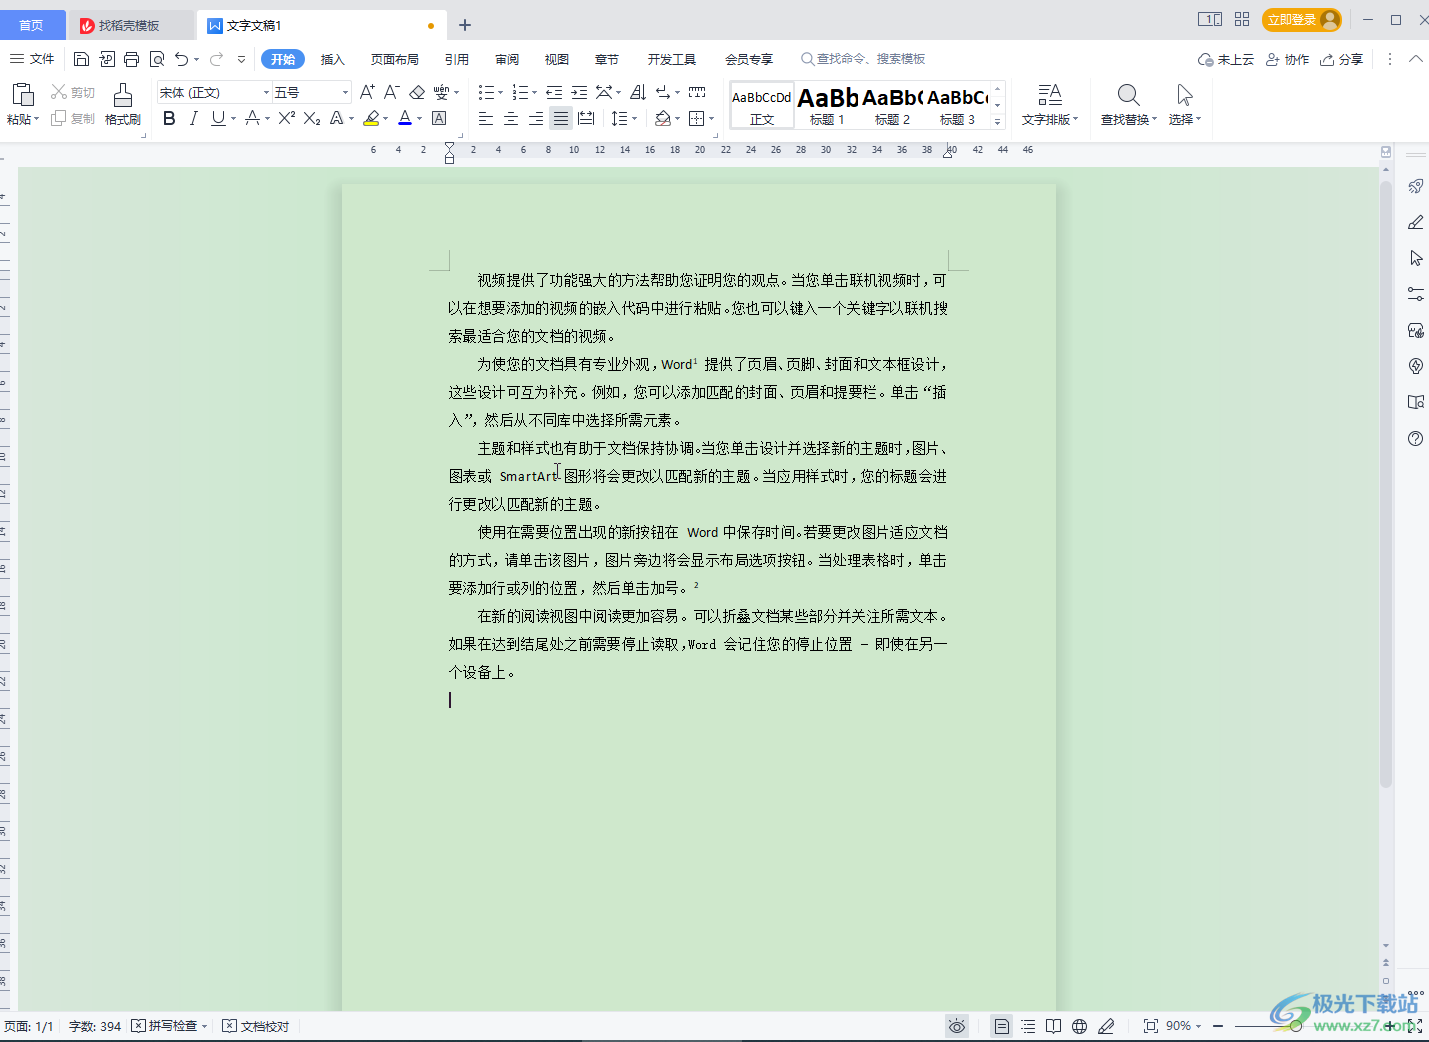The height and width of the screenshot is (1042, 1429).
Task: Open the Select (选择) dropdown
Action: [1185, 119]
